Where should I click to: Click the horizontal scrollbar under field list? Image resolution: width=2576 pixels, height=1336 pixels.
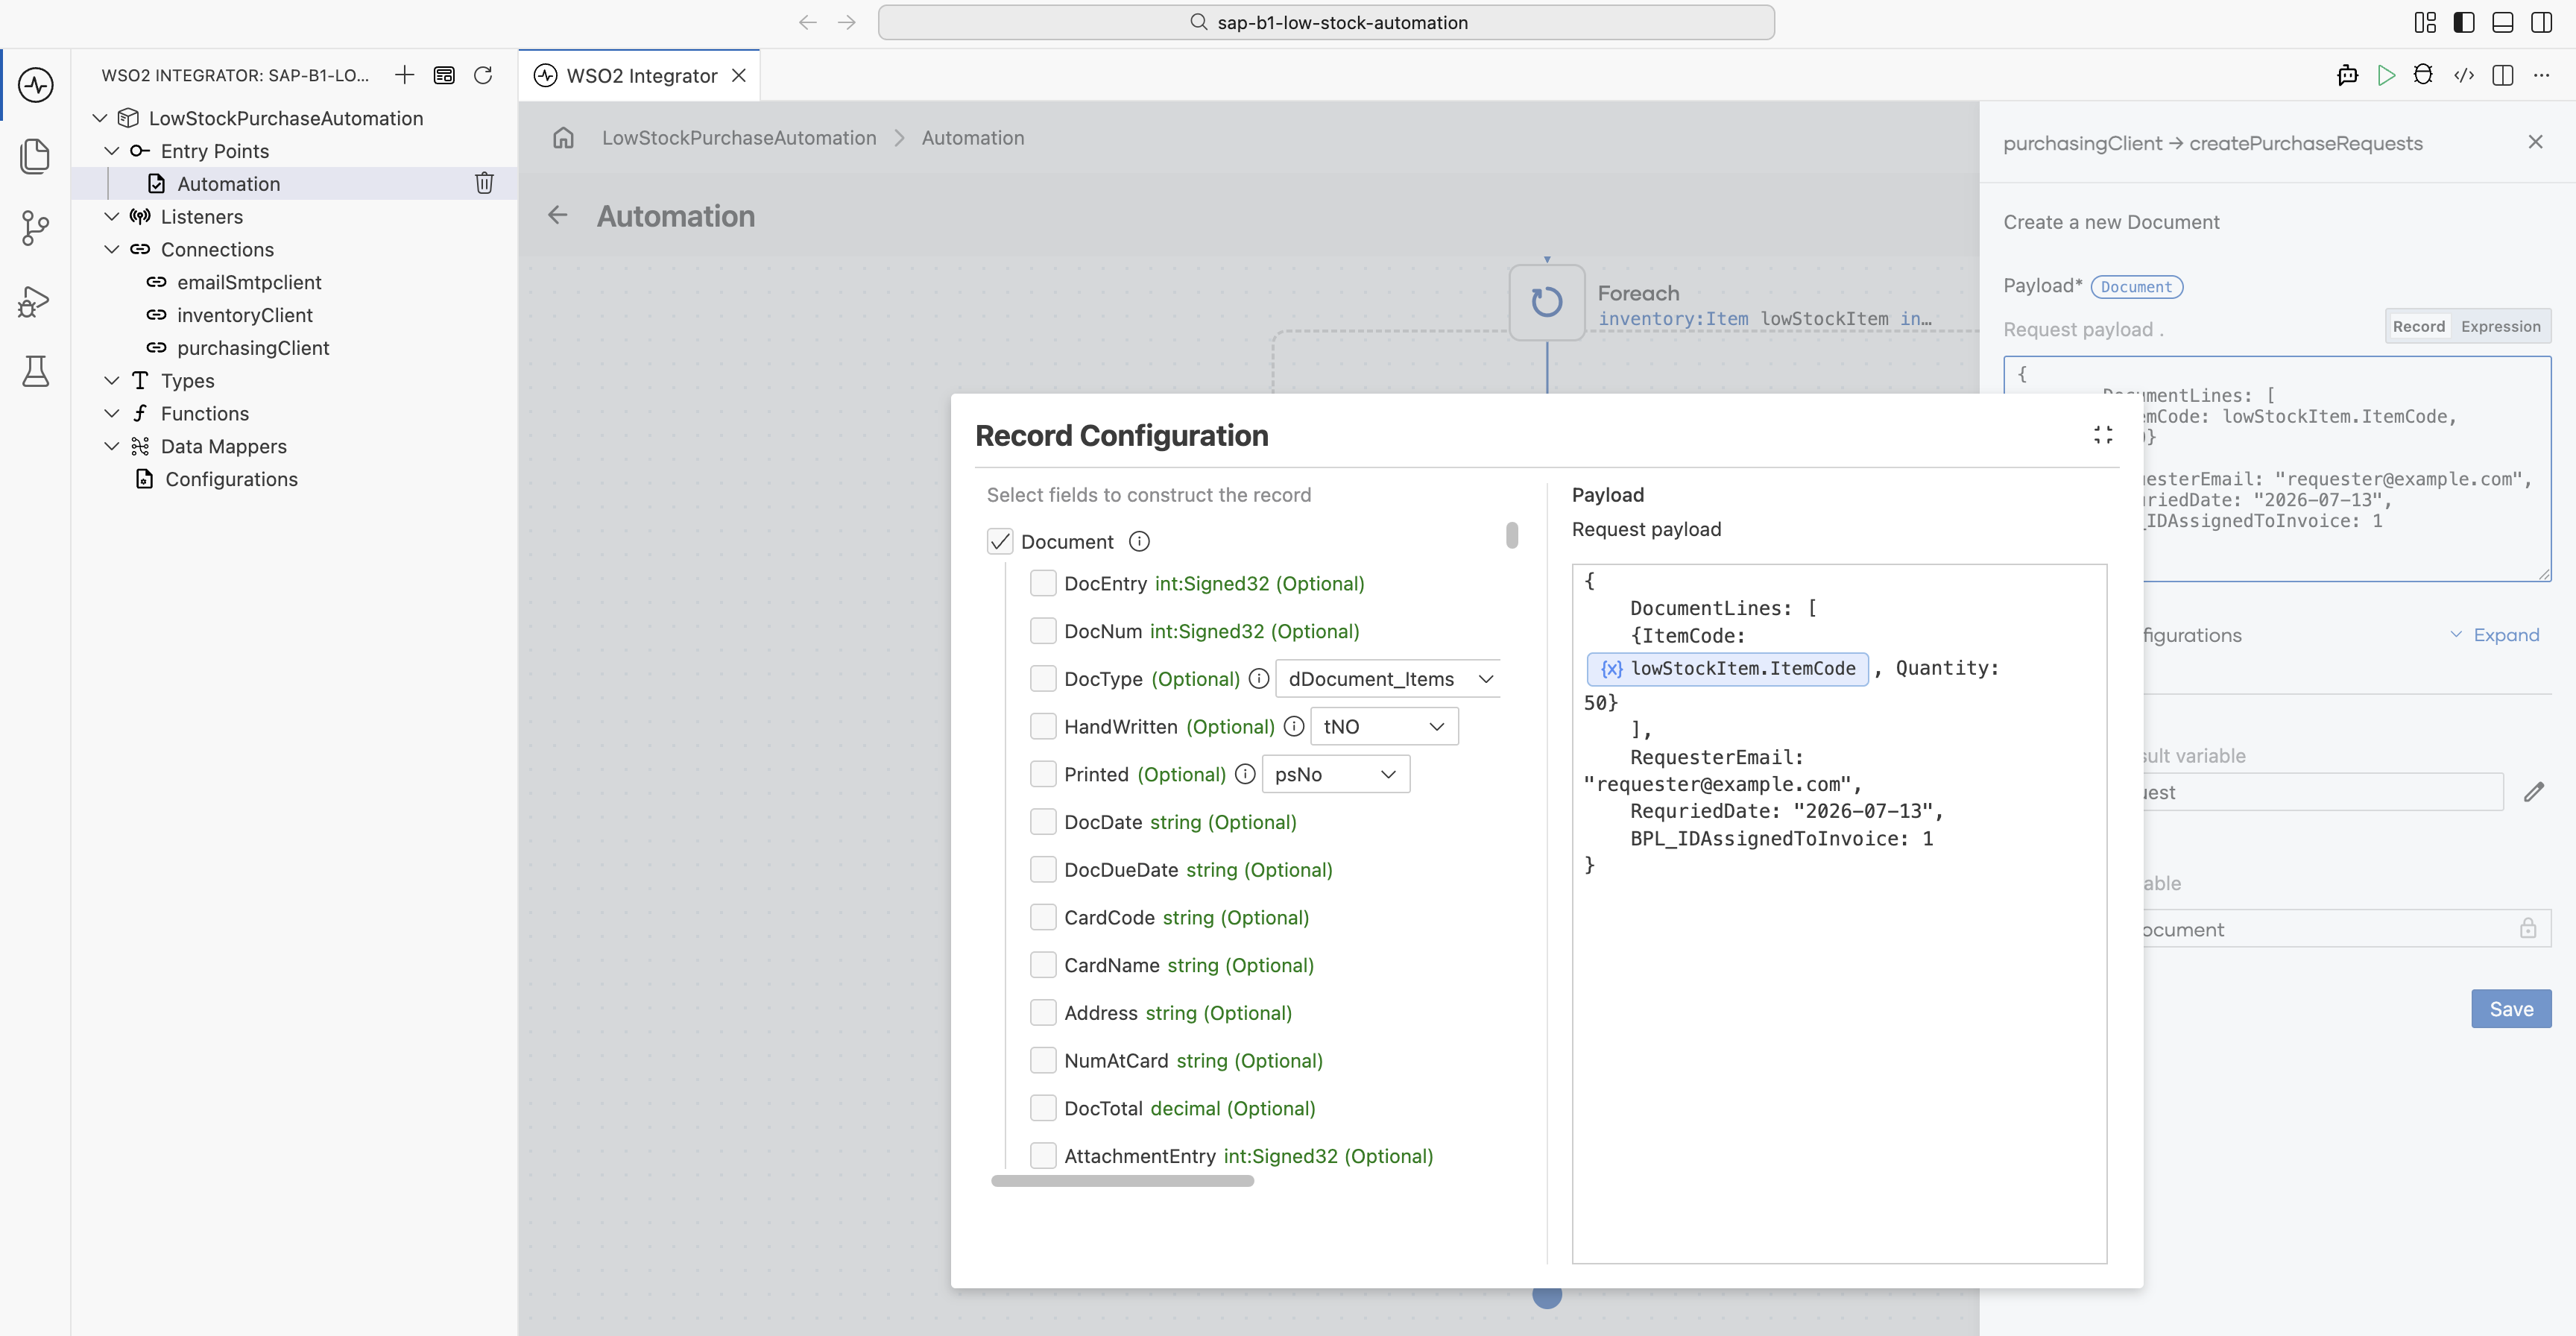click(1122, 1181)
